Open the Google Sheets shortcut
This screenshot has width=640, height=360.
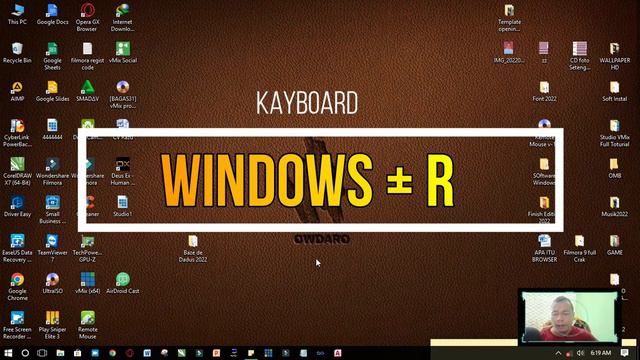click(52, 56)
